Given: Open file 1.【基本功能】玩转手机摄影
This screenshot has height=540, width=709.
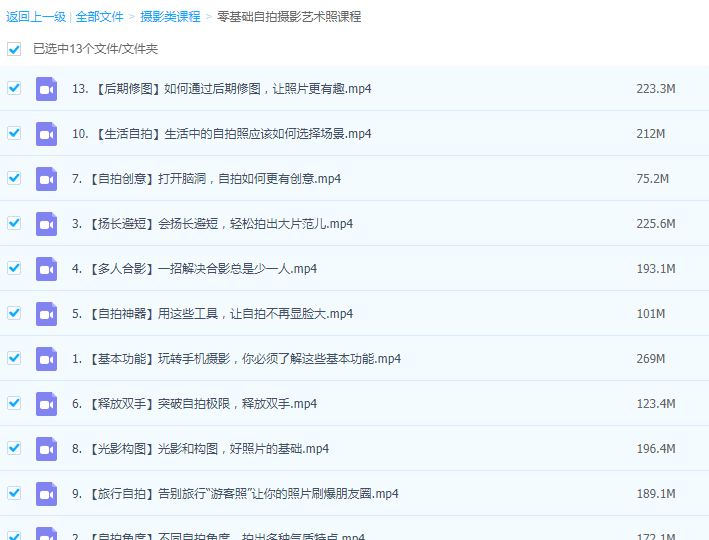Looking at the screenshot, I should [x=236, y=359].
